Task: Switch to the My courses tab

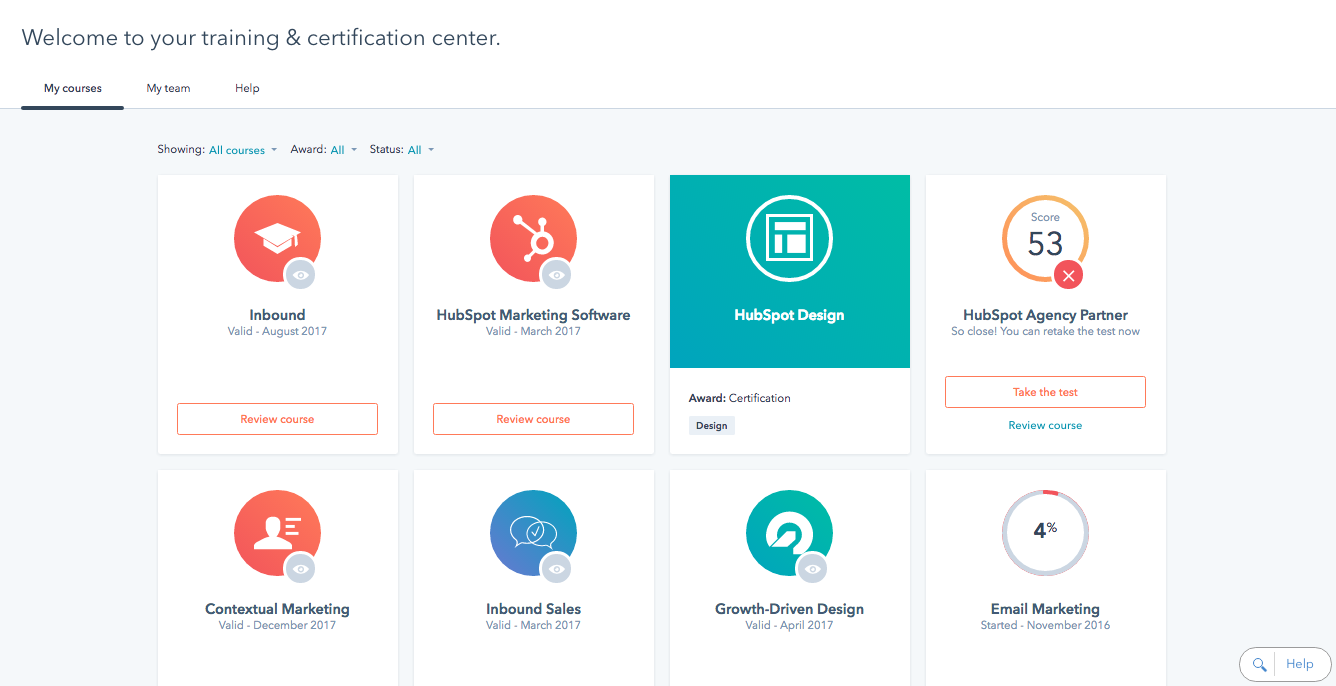Action: pyautogui.click(x=73, y=88)
